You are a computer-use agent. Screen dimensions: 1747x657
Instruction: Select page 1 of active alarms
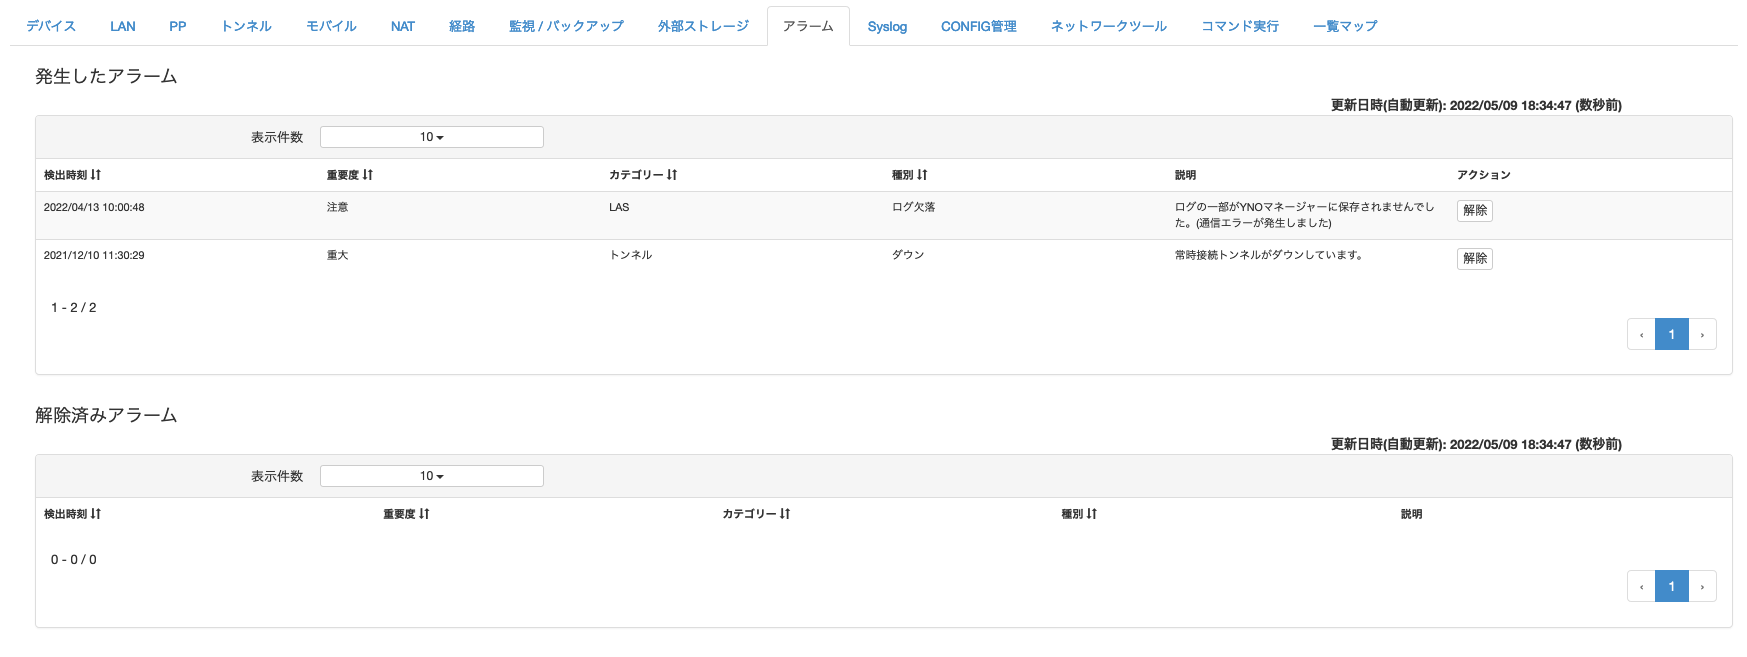1672,334
